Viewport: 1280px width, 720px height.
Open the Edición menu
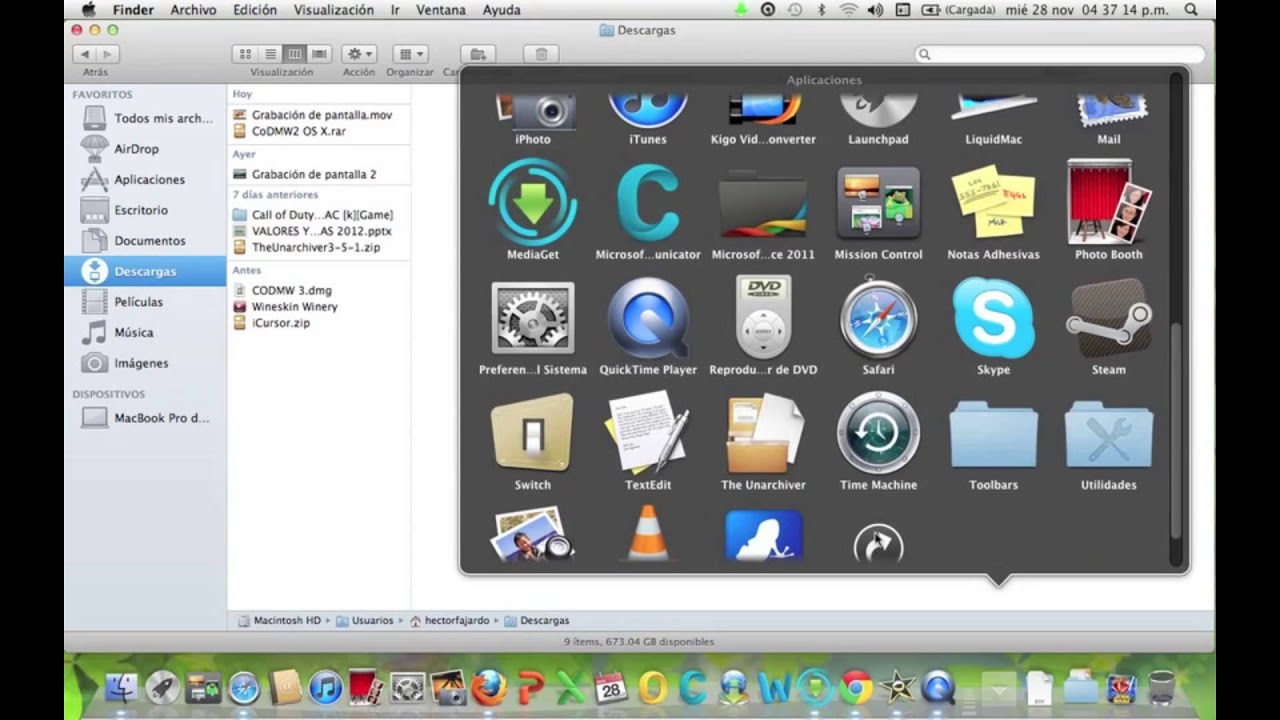[255, 10]
